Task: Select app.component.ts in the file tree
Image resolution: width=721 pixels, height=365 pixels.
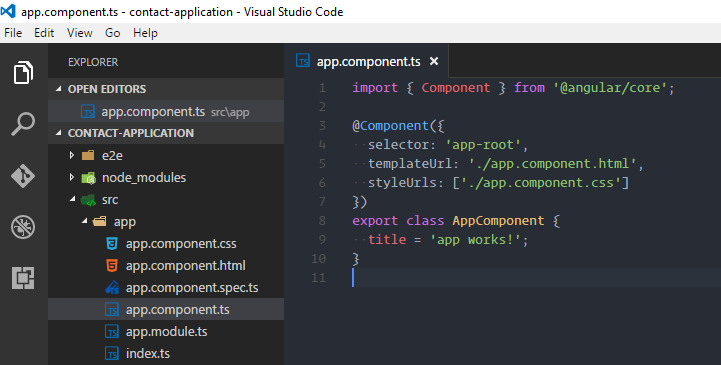Action: (x=166, y=309)
